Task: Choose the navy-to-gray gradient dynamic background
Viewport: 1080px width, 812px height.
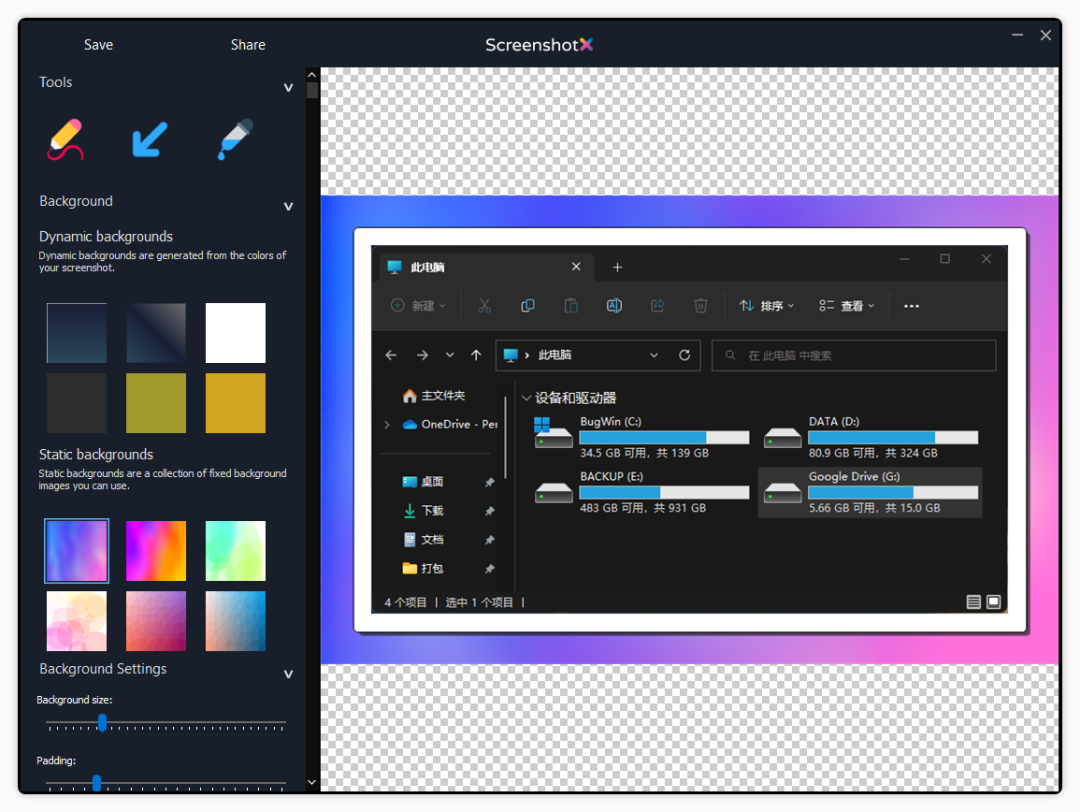Action: [x=156, y=333]
